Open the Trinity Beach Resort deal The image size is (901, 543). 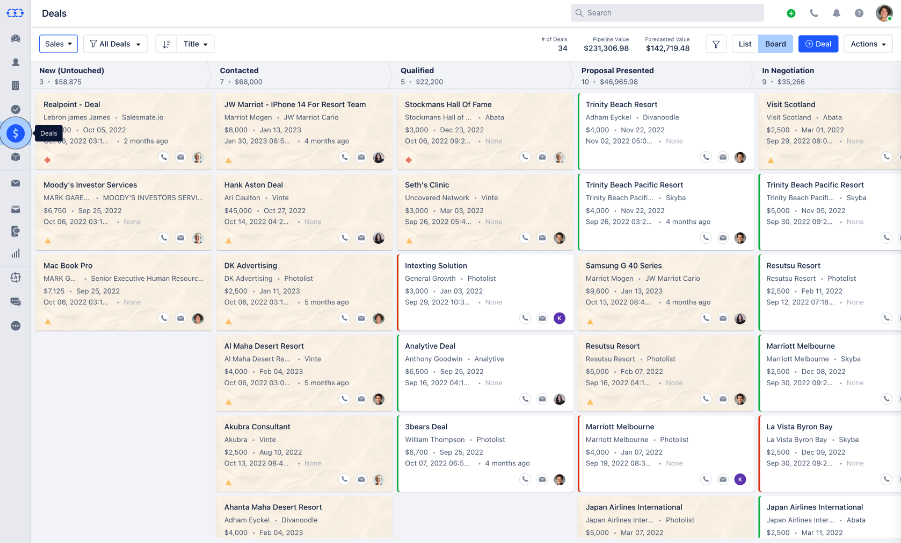[621, 105]
